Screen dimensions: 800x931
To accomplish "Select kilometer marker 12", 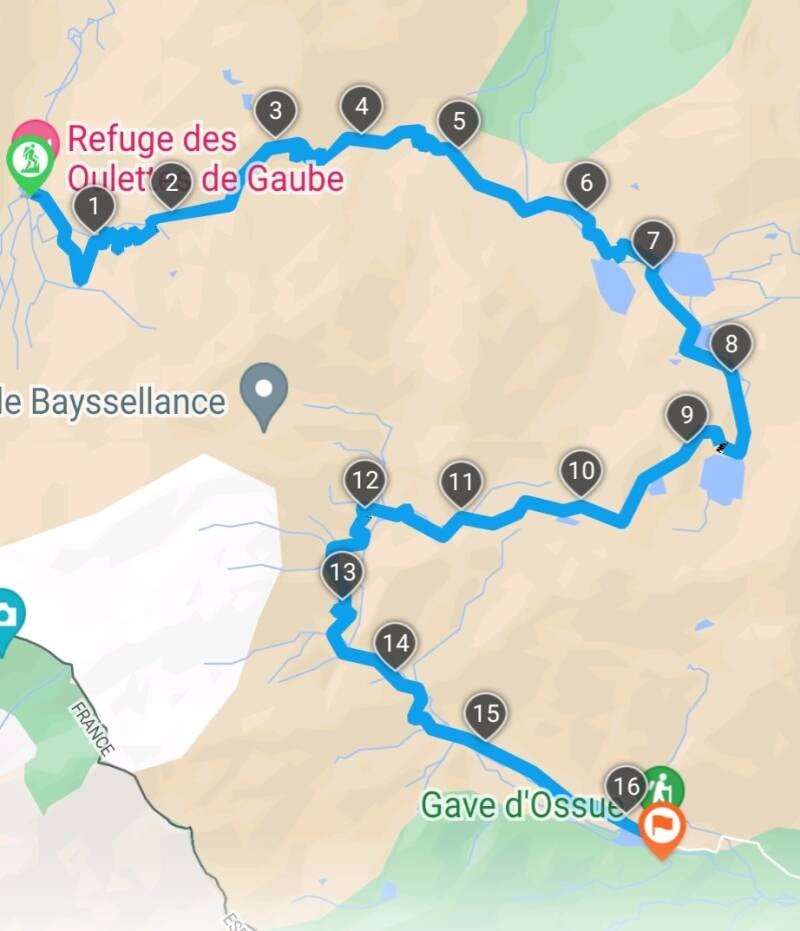I will [365, 483].
